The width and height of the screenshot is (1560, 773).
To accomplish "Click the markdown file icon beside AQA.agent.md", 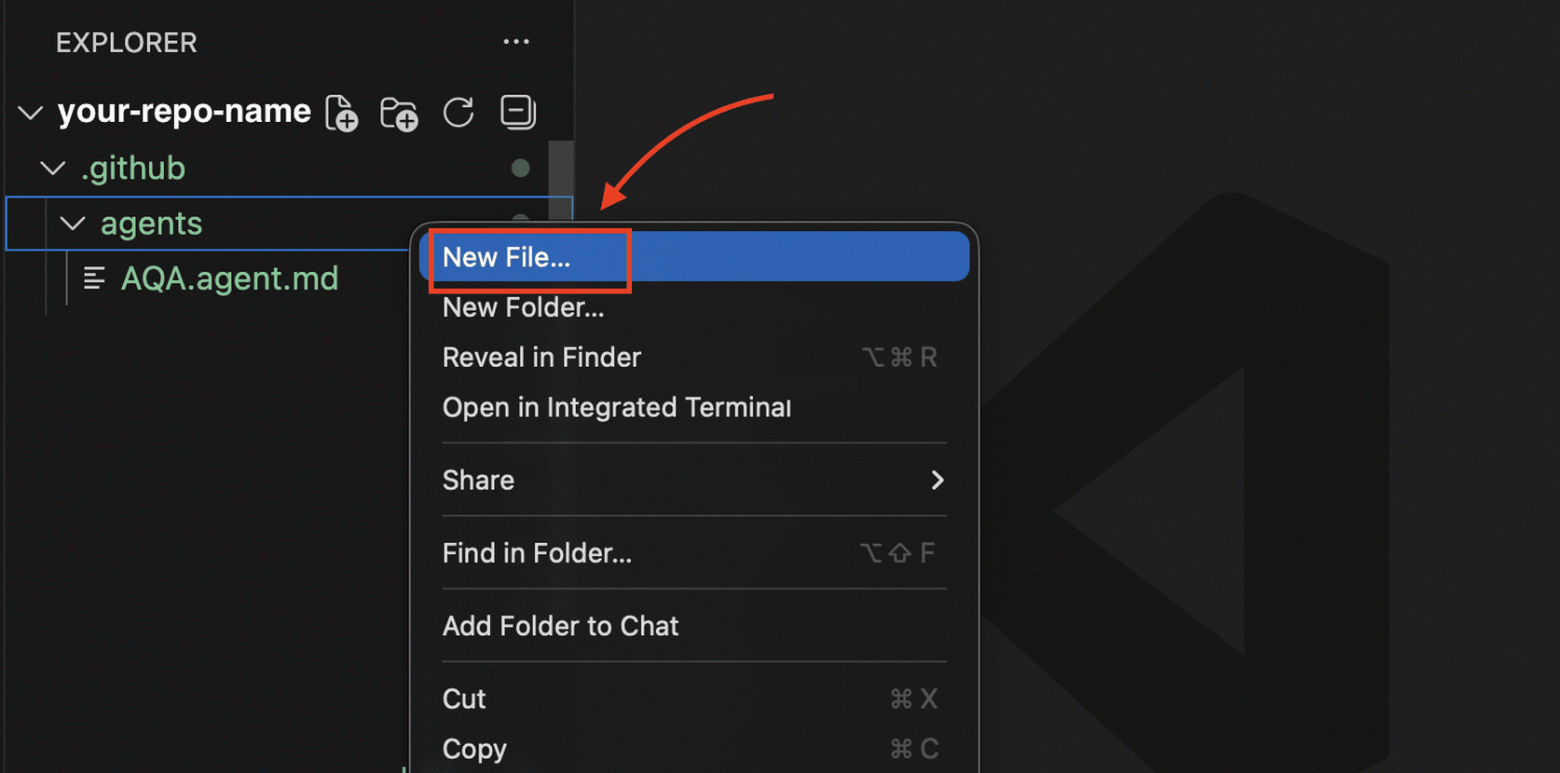I will click(93, 278).
